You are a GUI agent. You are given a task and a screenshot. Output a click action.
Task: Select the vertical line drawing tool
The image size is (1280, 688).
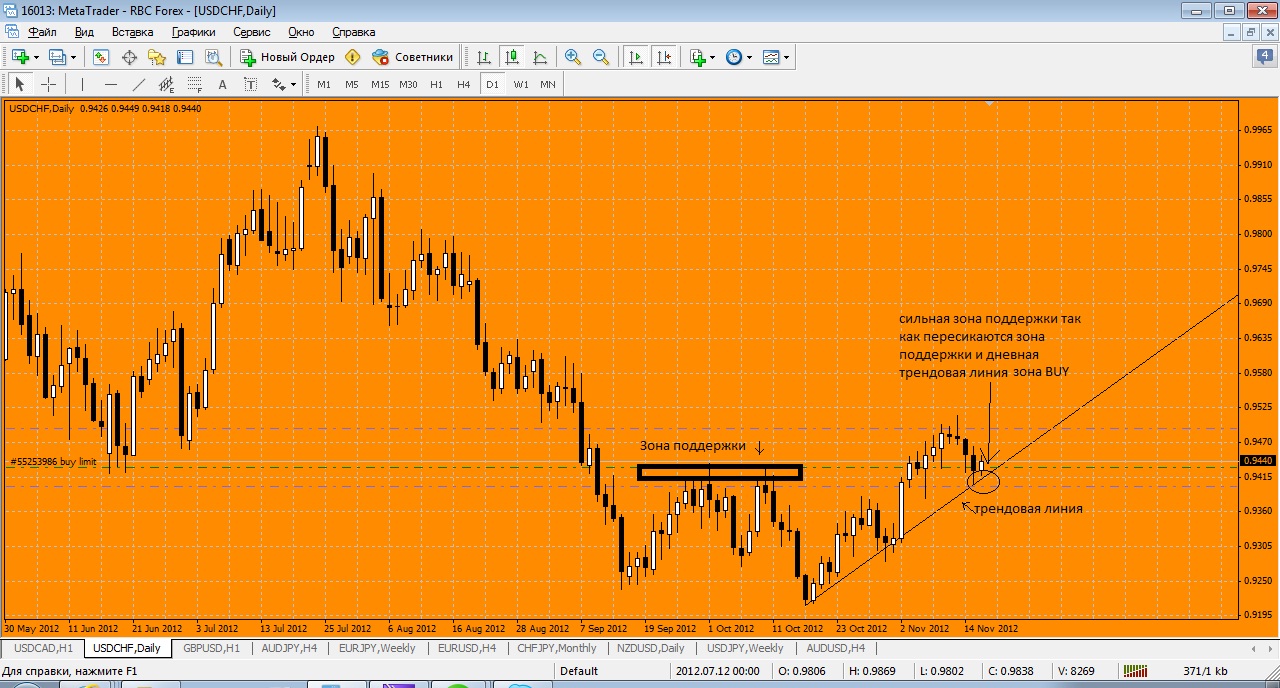coord(82,85)
